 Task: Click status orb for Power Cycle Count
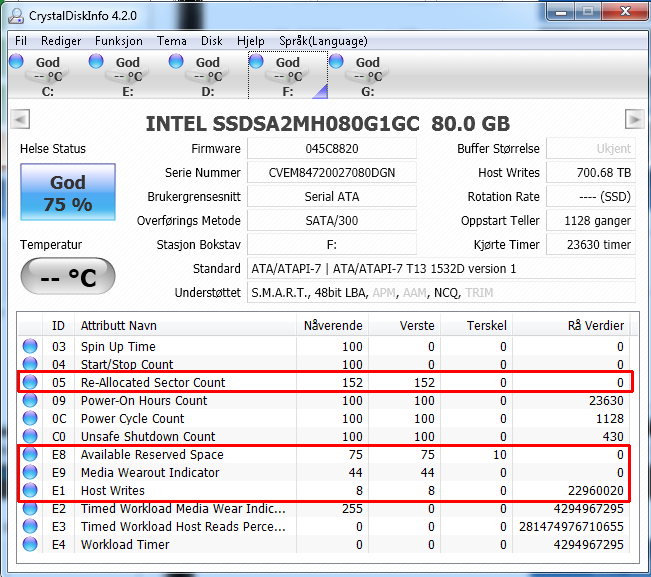[x=30, y=418]
